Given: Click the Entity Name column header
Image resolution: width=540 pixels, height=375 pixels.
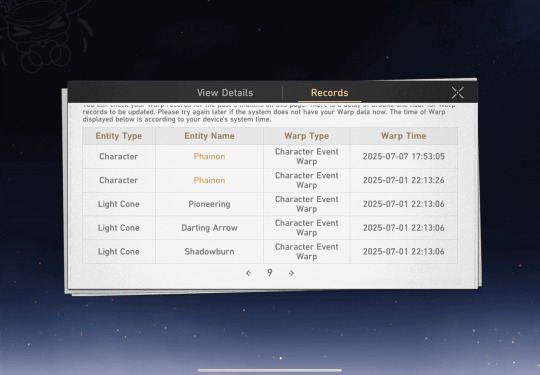Looking at the screenshot, I should (209, 136).
